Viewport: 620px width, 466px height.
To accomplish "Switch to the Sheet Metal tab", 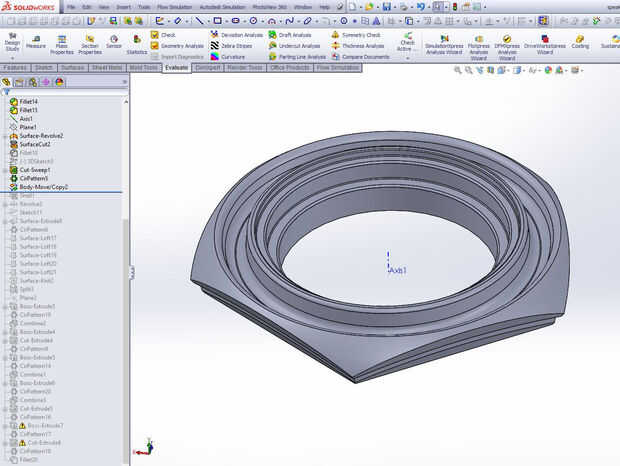I will 107,68.
